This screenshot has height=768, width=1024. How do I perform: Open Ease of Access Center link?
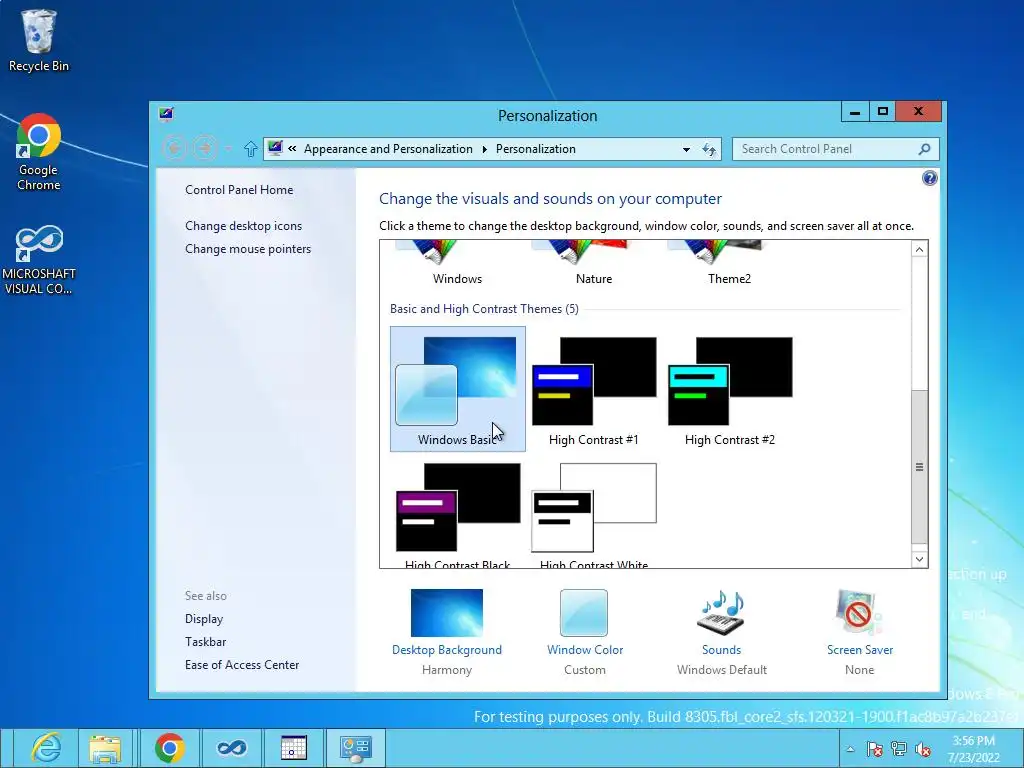tap(242, 665)
